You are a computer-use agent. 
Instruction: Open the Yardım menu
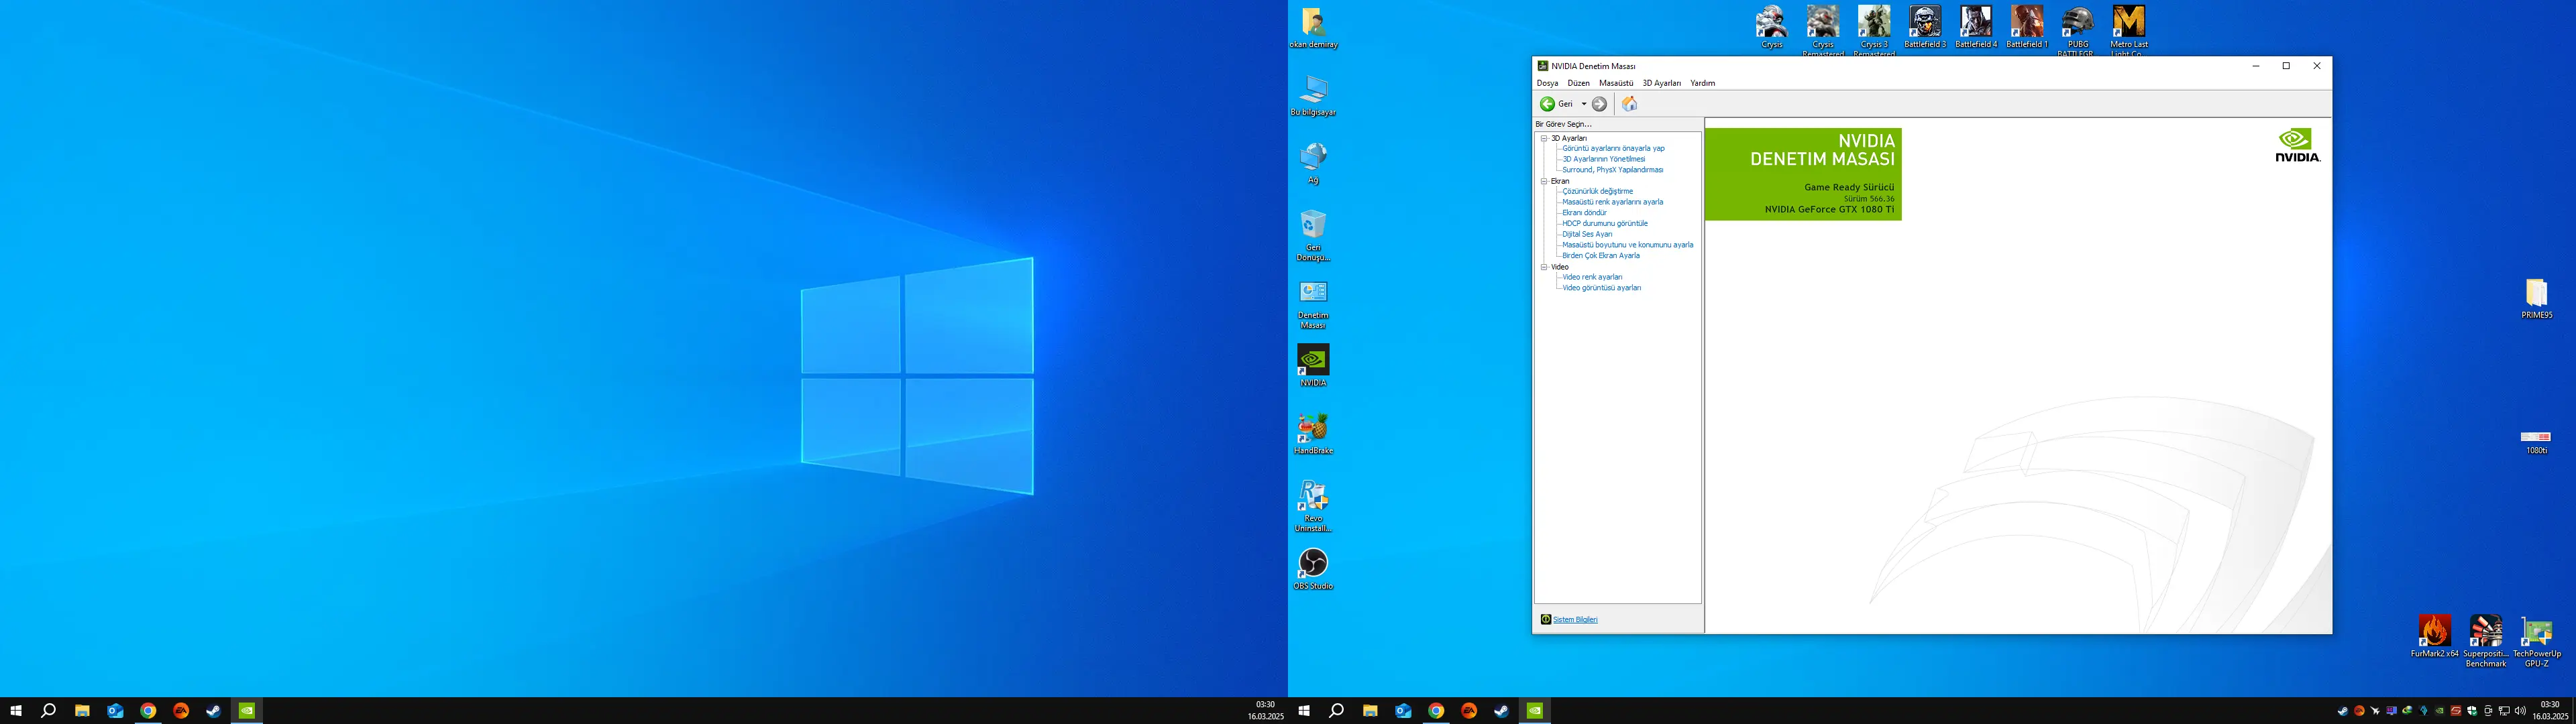tap(1702, 83)
